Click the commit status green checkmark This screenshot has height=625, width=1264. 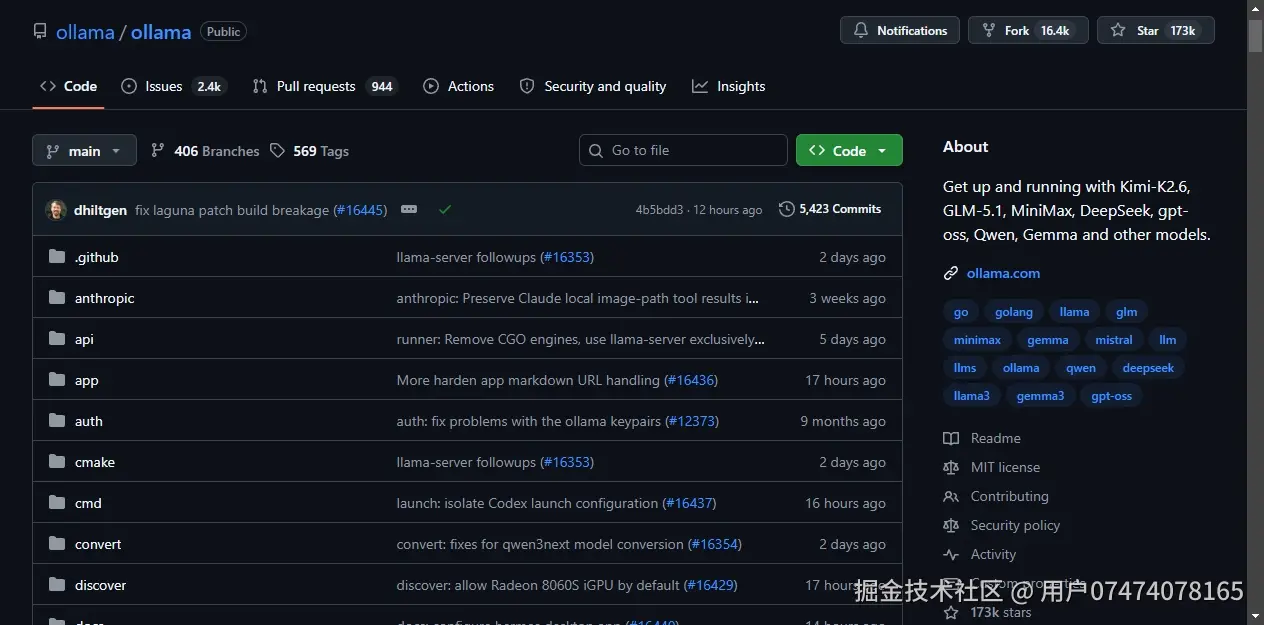445,210
